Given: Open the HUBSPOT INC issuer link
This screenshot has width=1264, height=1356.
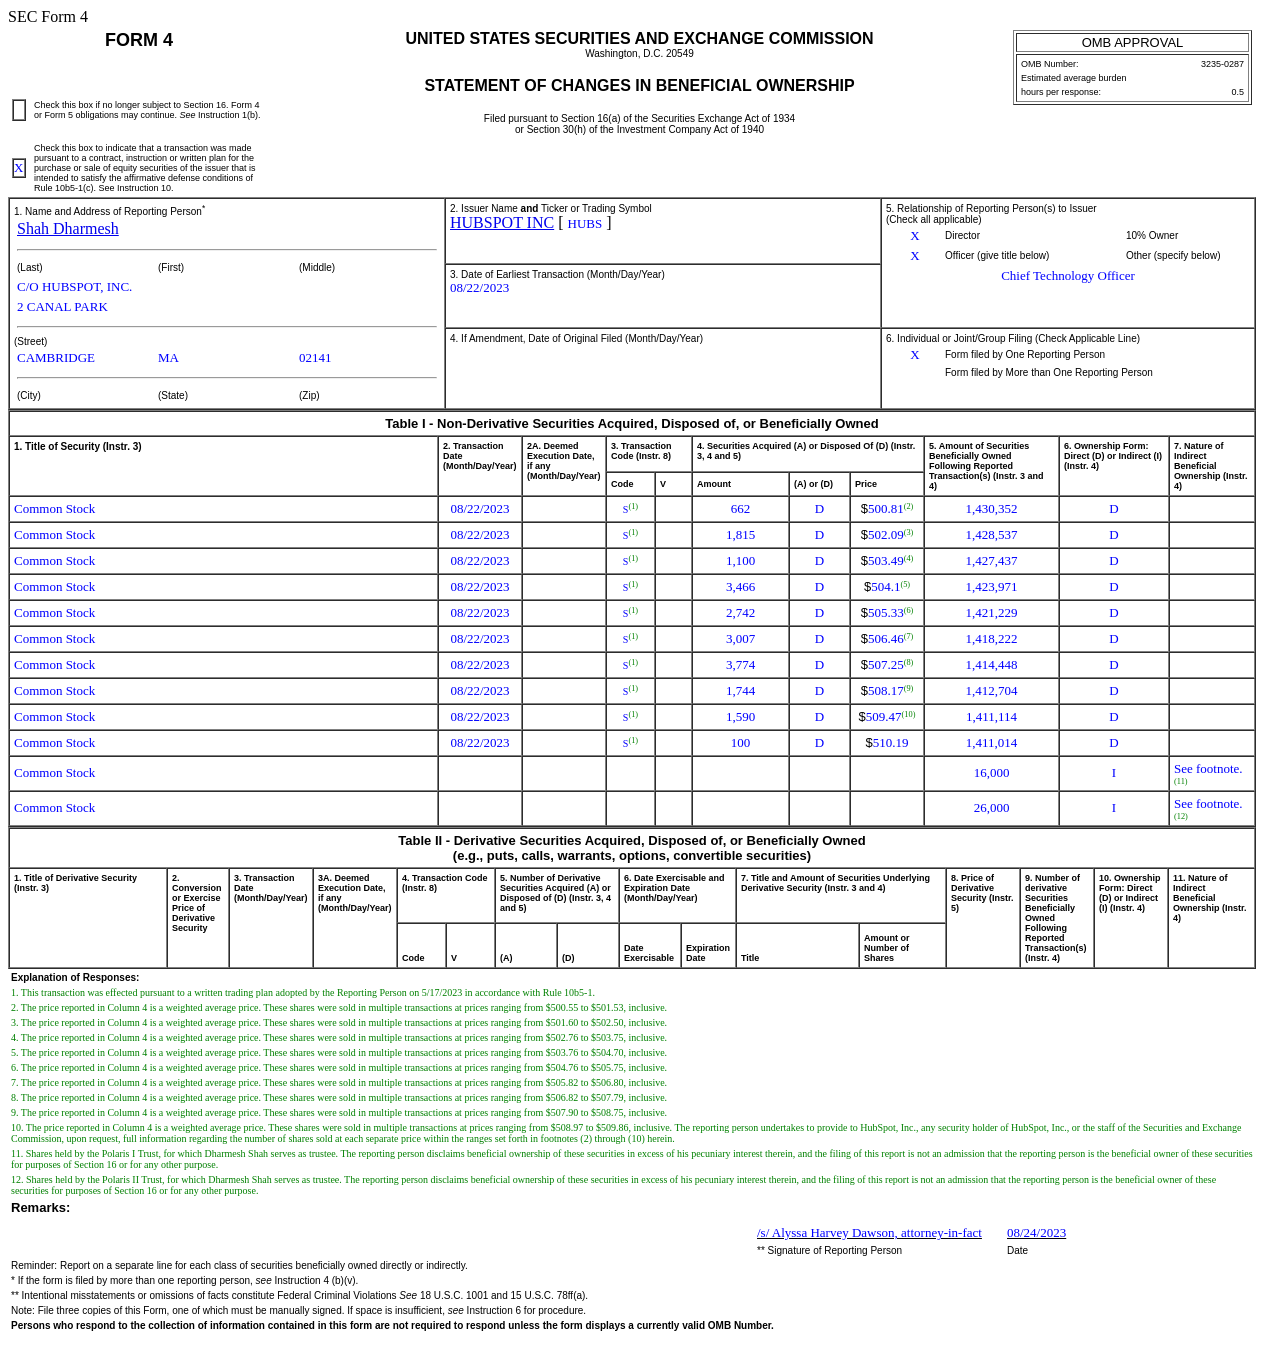Looking at the screenshot, I should (x=501, y=223).
